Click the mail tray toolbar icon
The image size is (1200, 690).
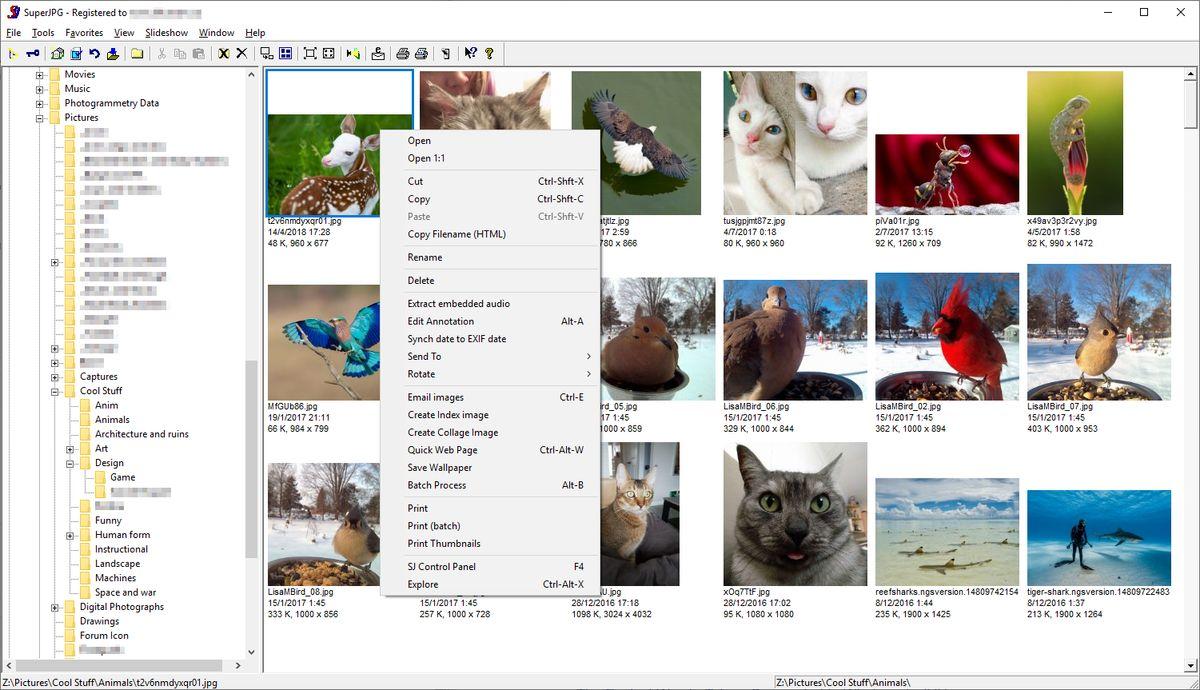click(378, 53)
